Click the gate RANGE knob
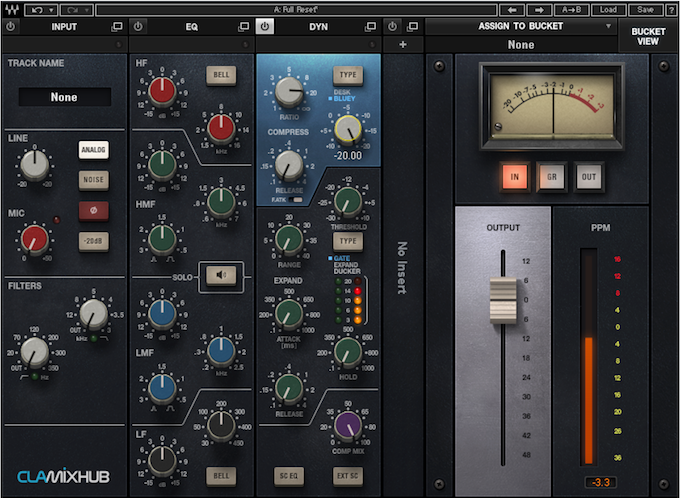 289,240
